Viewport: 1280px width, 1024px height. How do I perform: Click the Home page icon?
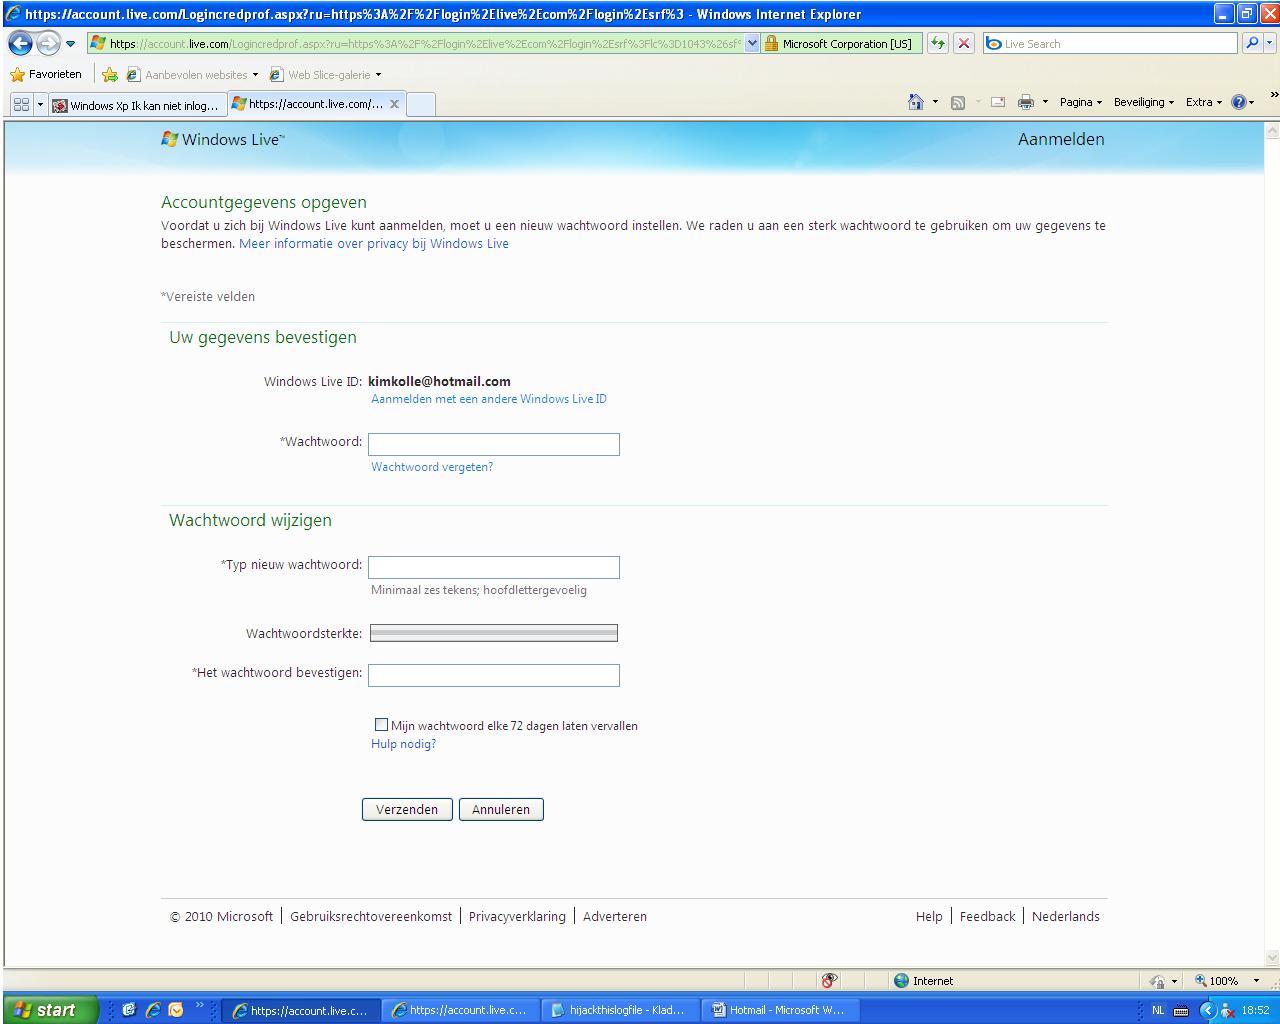(916, 102)
